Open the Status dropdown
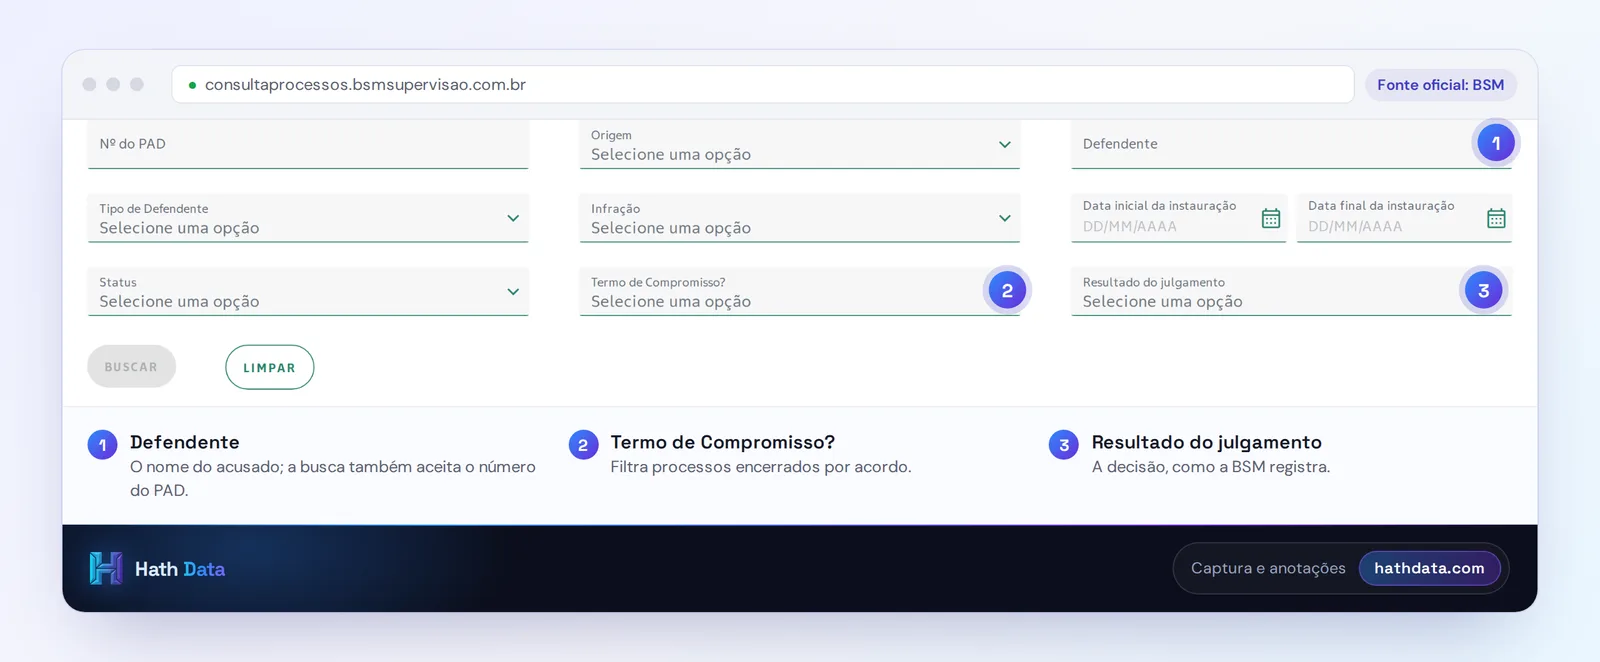This screenshot has height=662, width=1600. coord(308,291)
